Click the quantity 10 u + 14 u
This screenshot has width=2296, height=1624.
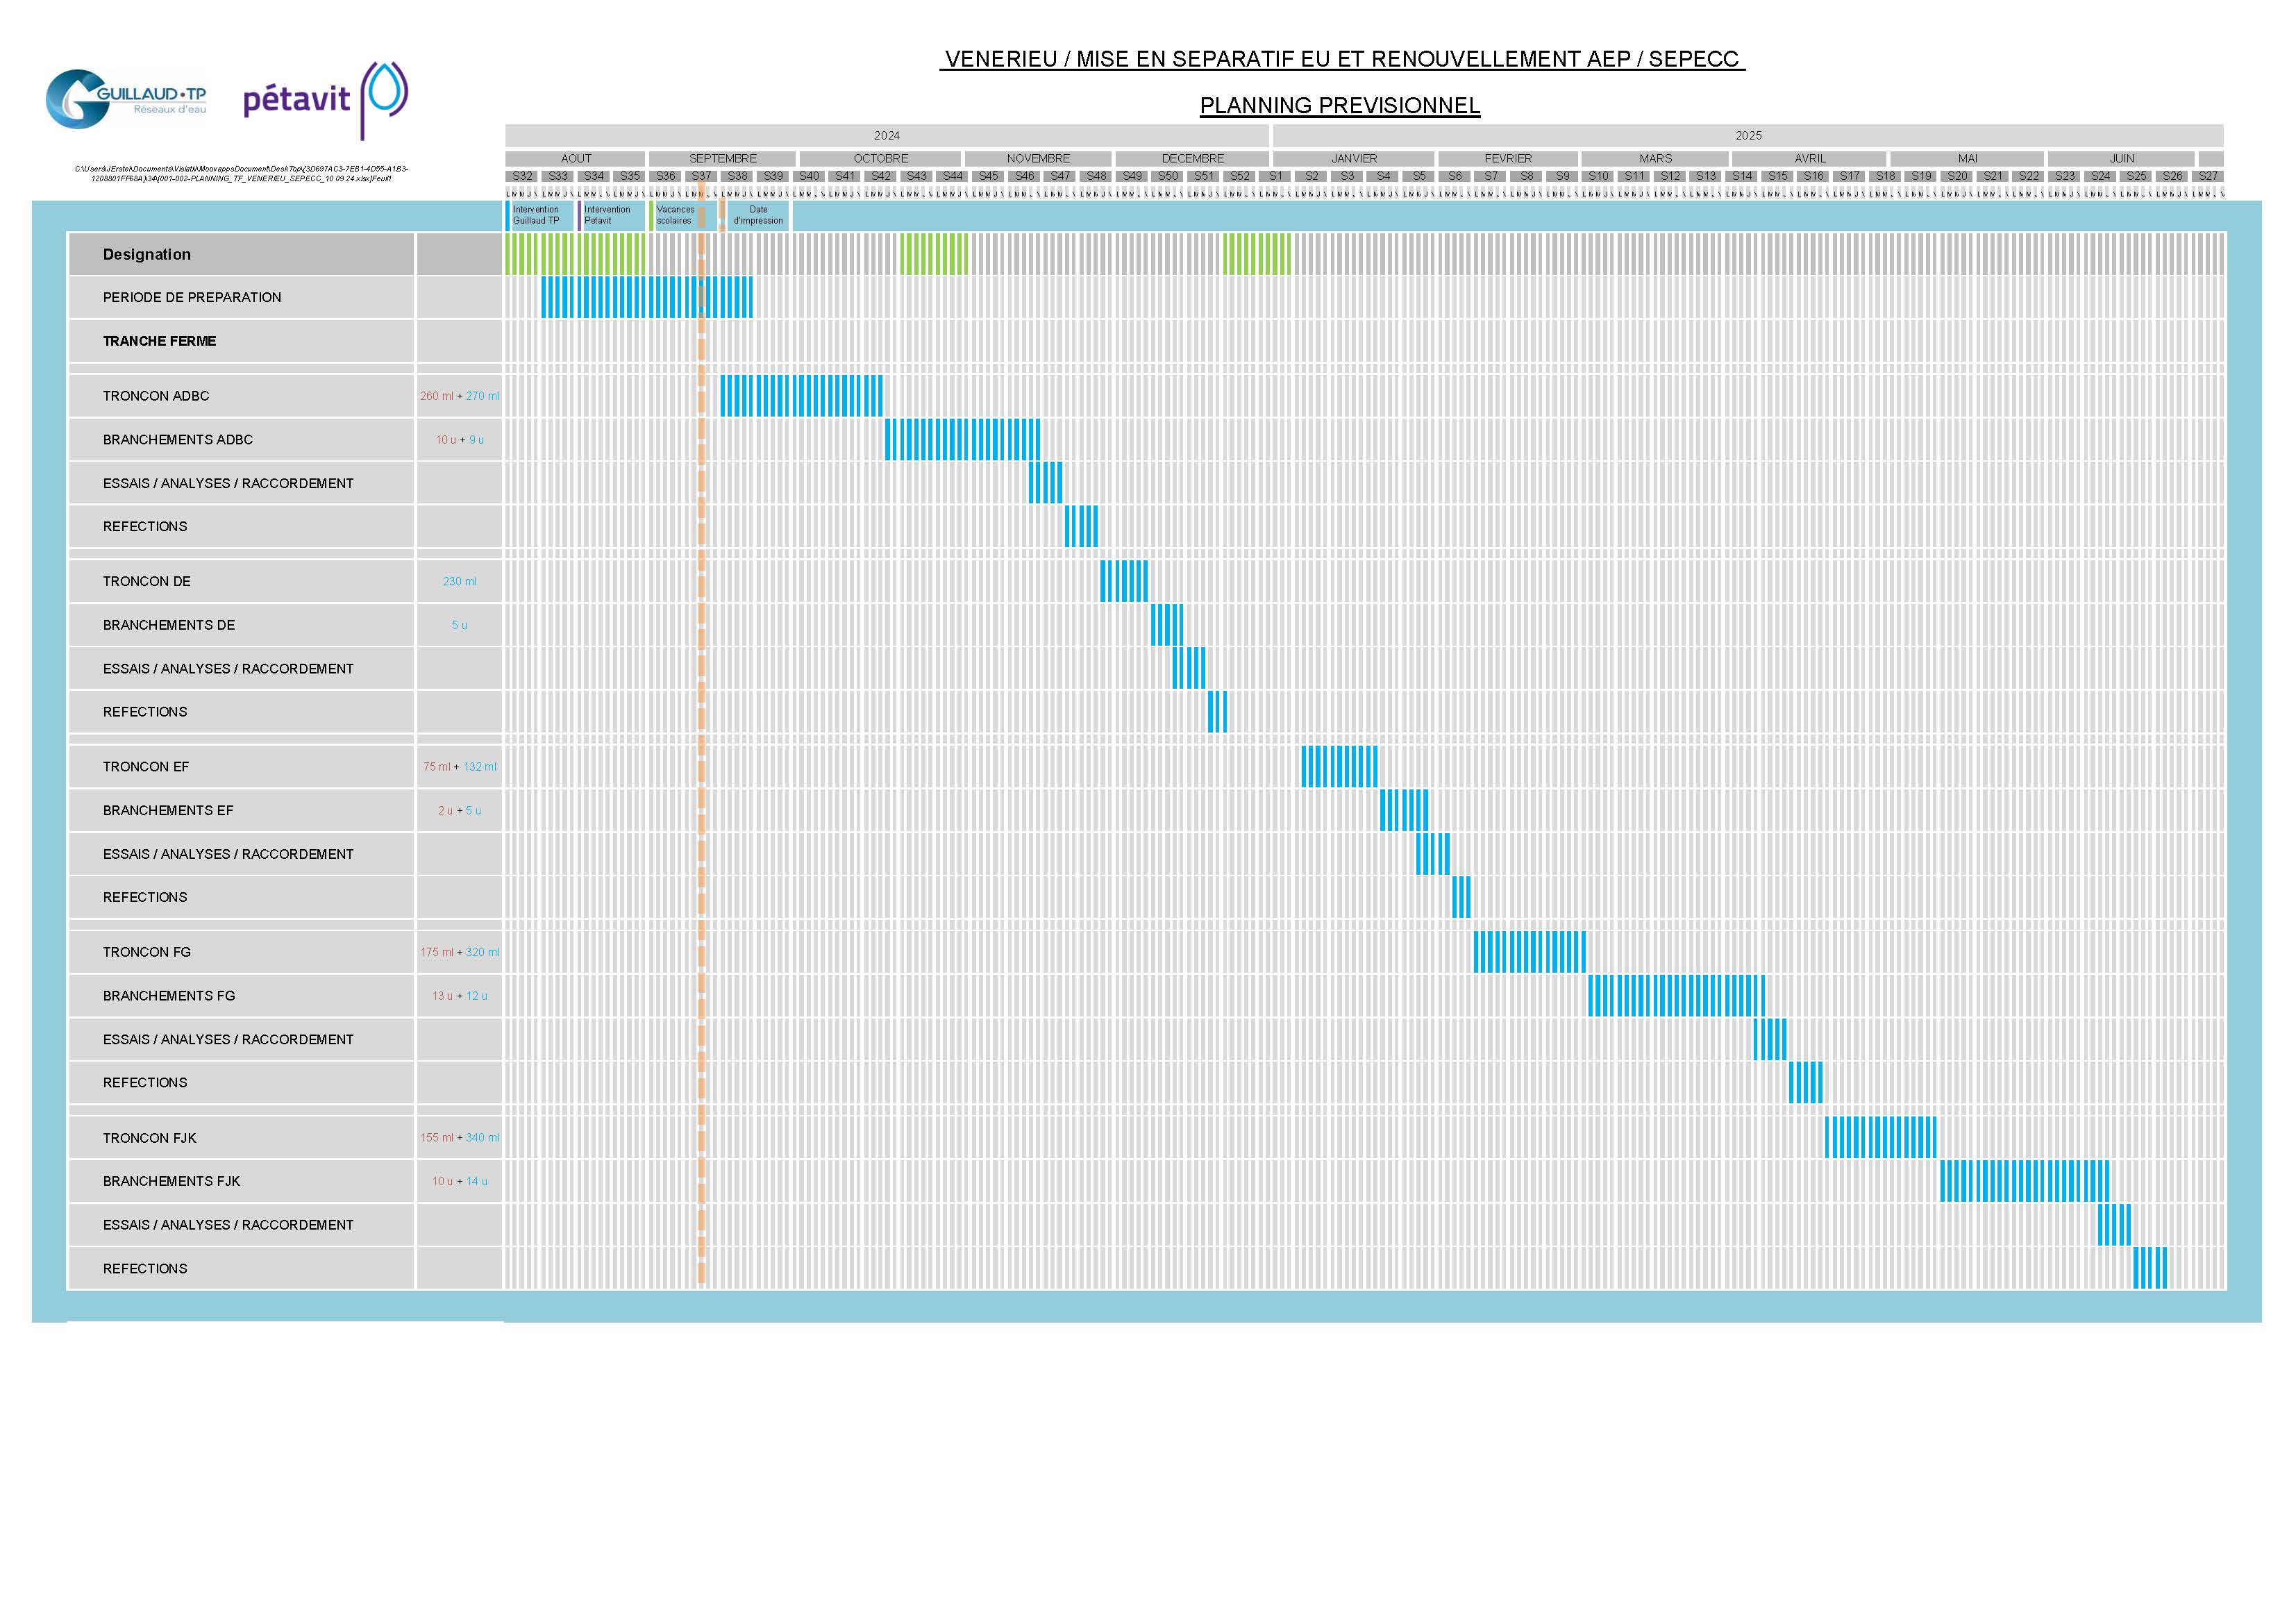click(x=459, y=1181)
